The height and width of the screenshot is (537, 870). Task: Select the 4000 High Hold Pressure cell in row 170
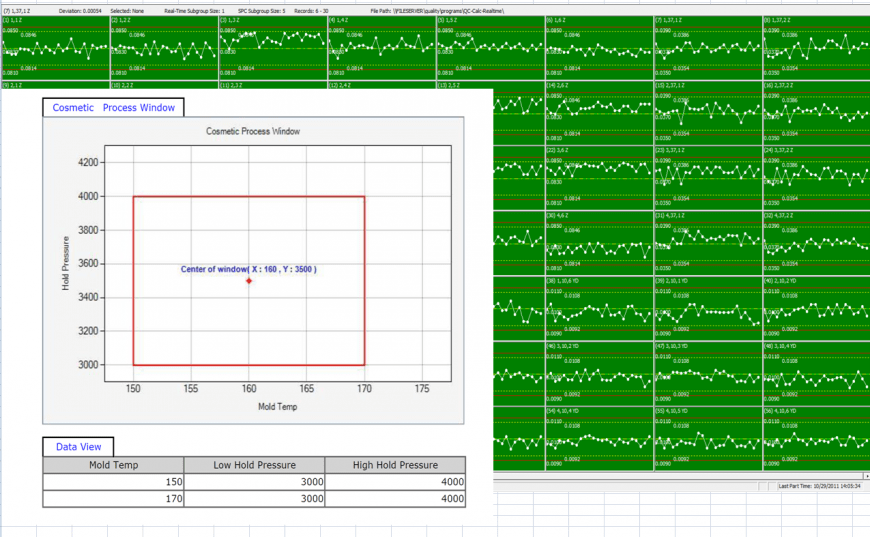396,498
